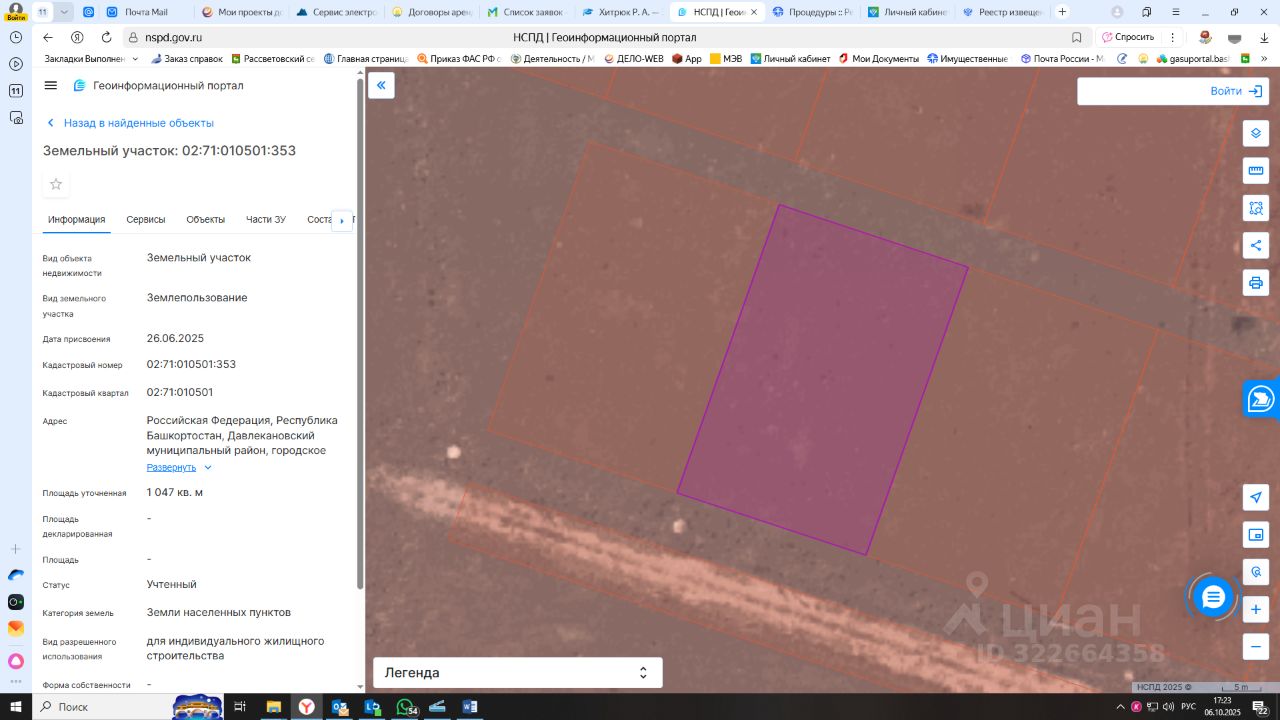1280x720 pixels.
Task: Activate the area selection search tool
Action: (x=1256, y=208)
